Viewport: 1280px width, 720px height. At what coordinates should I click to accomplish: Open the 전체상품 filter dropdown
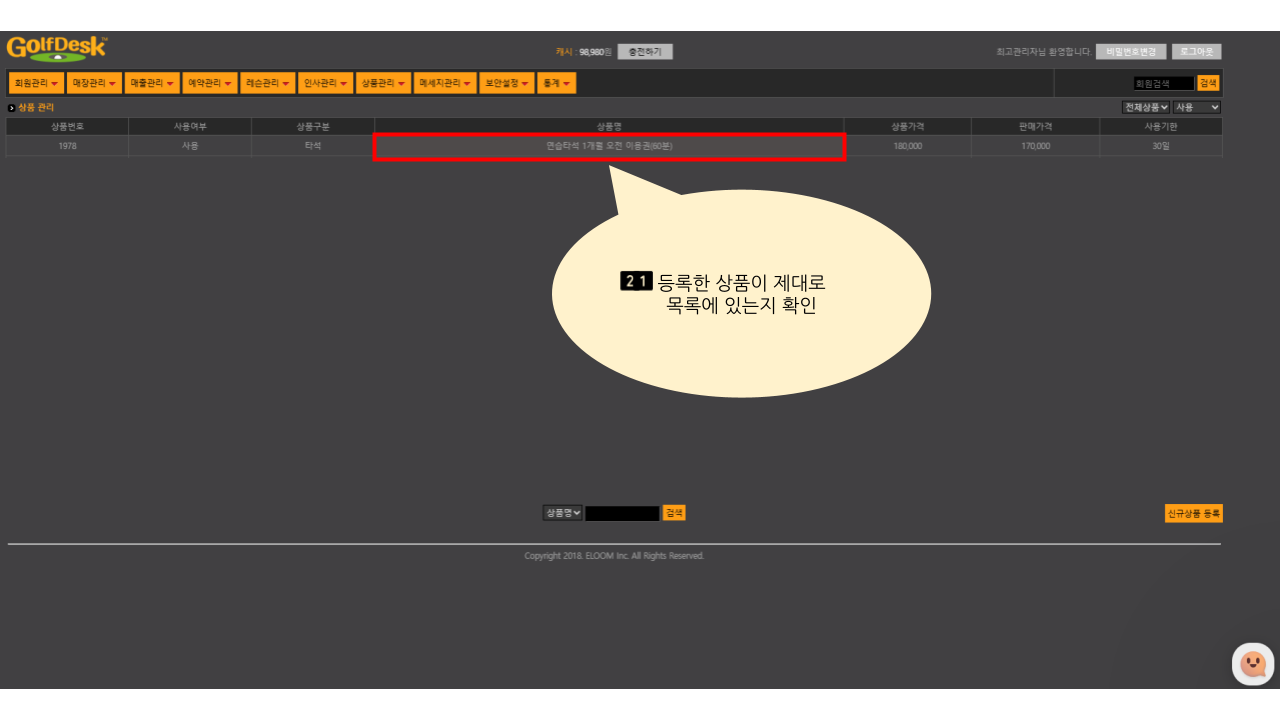pyautogui.click(x=1146, y=107)
